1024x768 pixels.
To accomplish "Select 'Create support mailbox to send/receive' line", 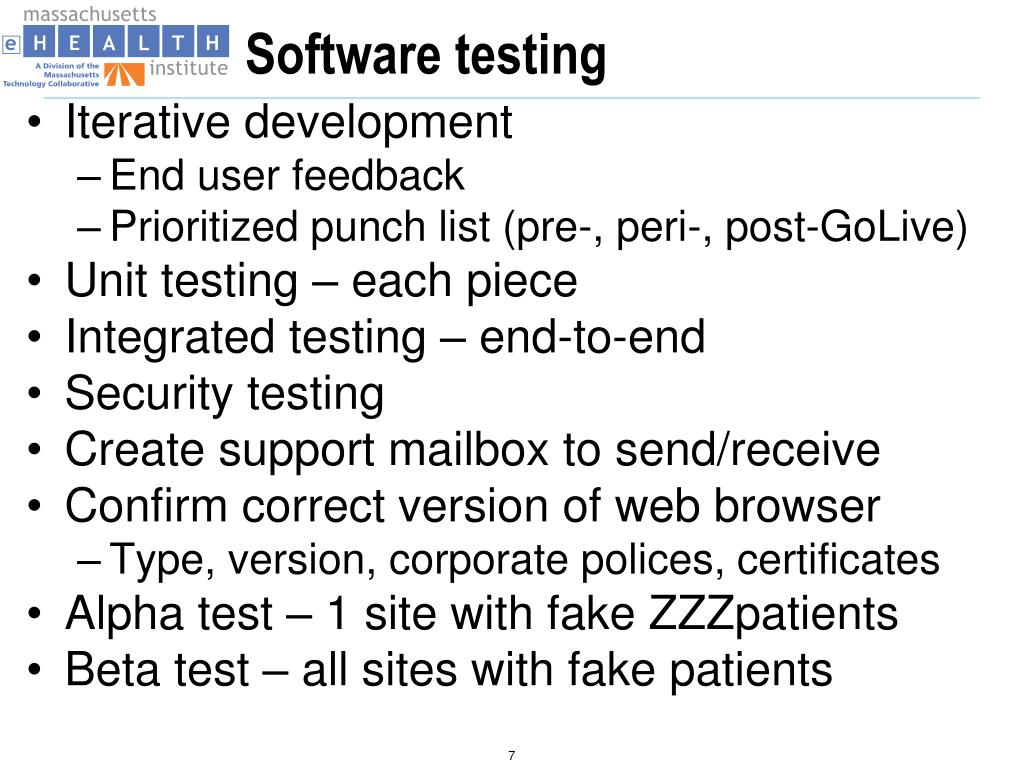I will [473, 449].
